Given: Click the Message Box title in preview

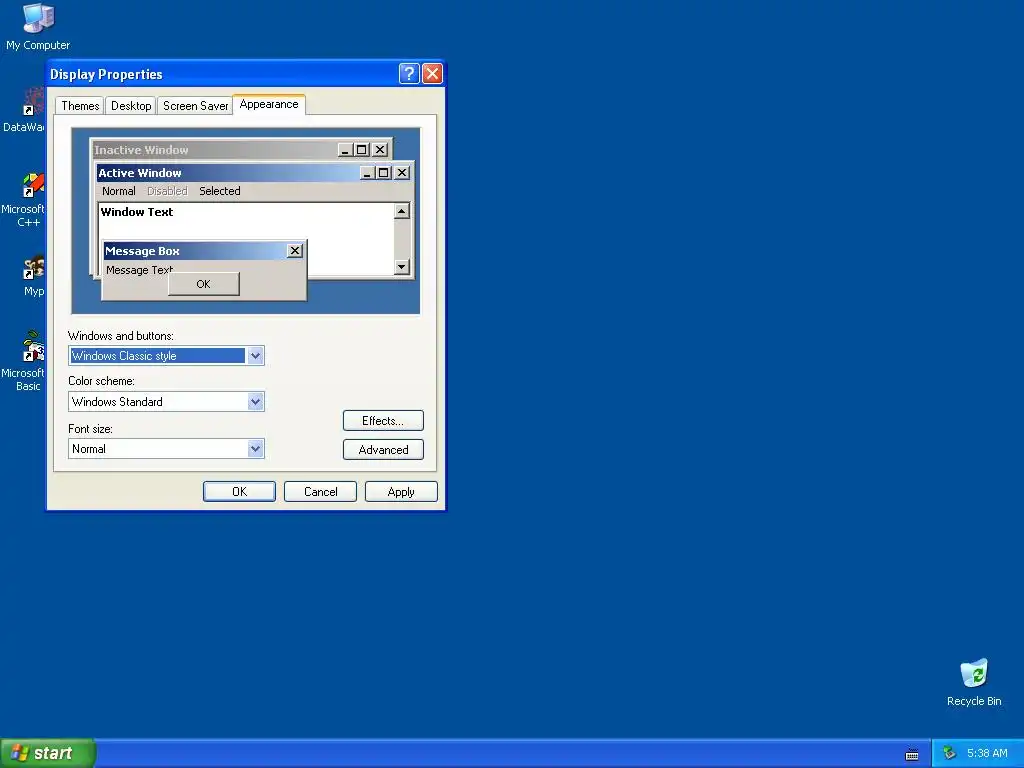Looking at the screenshot, I should [x=142, y=251].
